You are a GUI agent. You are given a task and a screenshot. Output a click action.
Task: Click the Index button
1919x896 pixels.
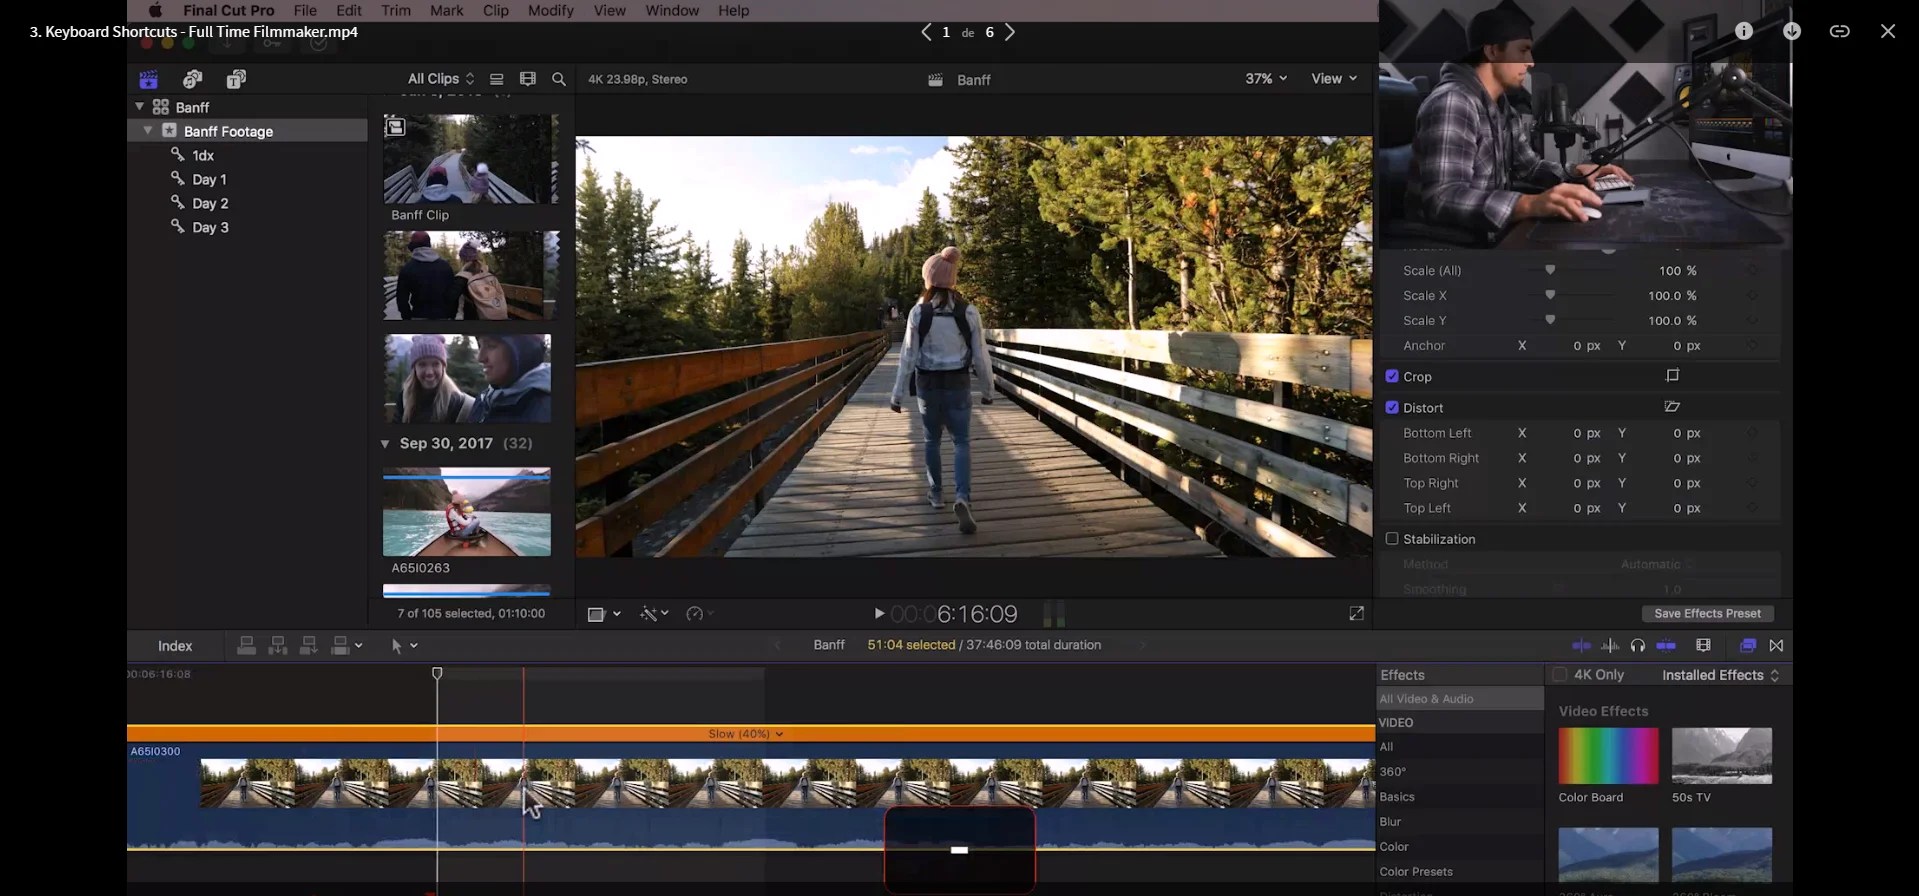(x=175, y=646)
